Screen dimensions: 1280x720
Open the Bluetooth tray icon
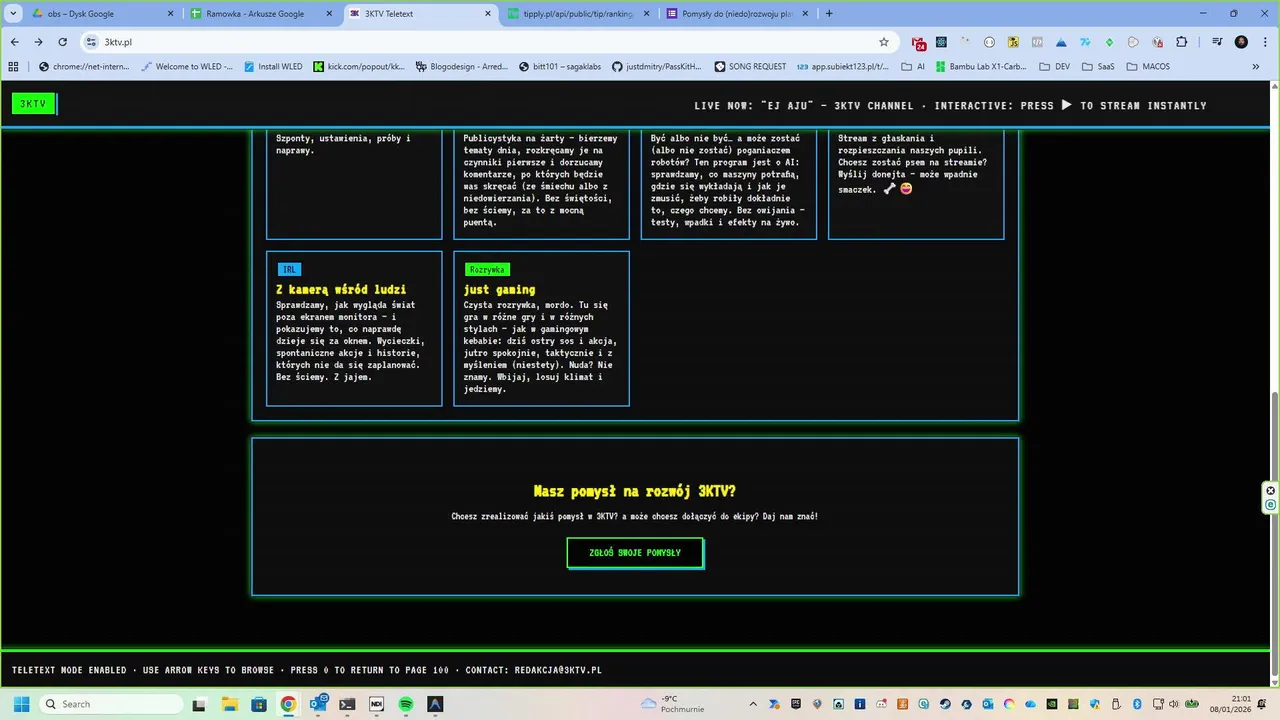[1137, 704]
